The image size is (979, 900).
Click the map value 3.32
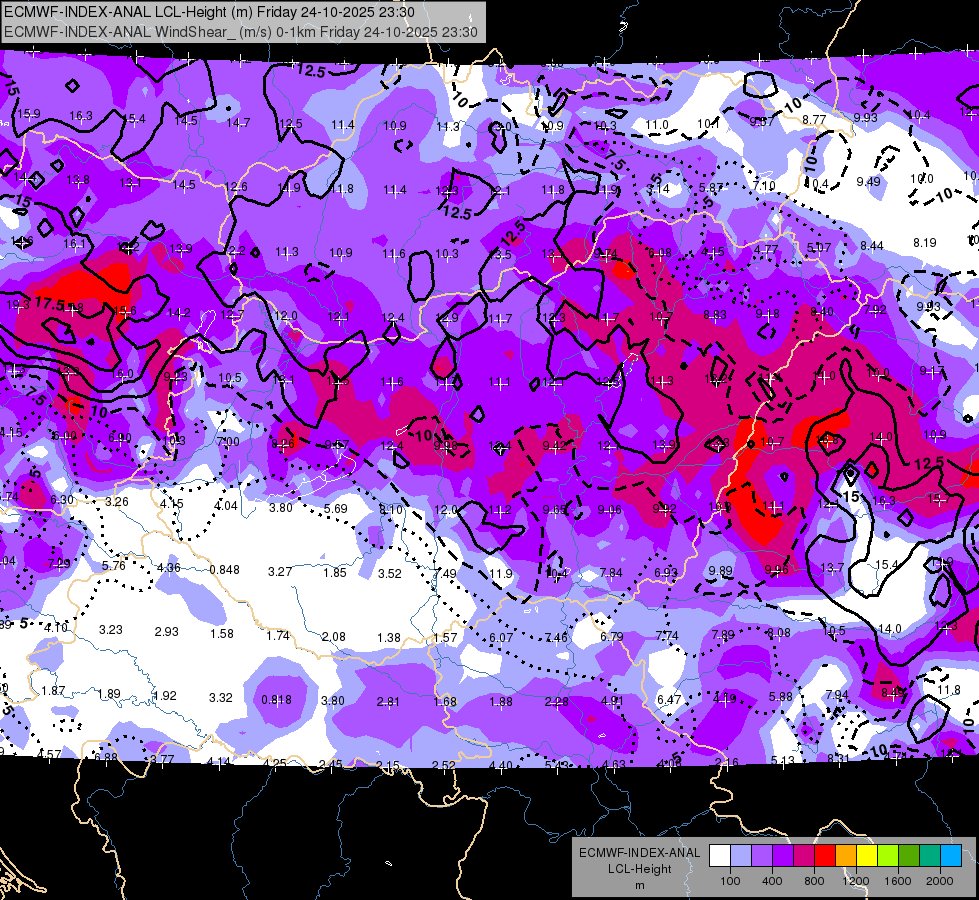[x=220, y=697]
